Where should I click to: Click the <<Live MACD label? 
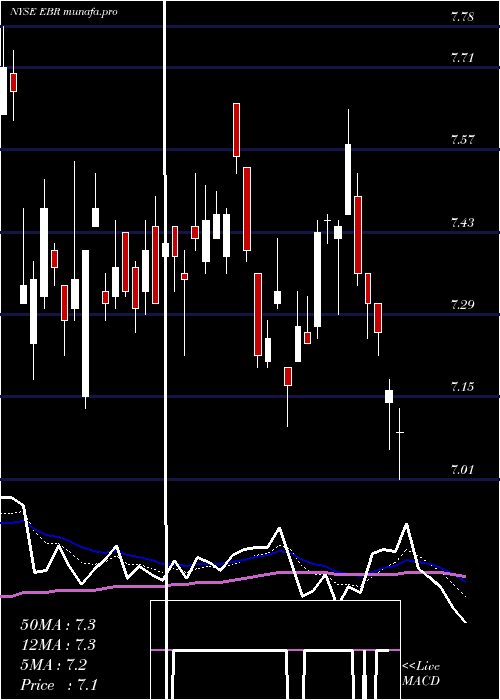pos(421,673)
